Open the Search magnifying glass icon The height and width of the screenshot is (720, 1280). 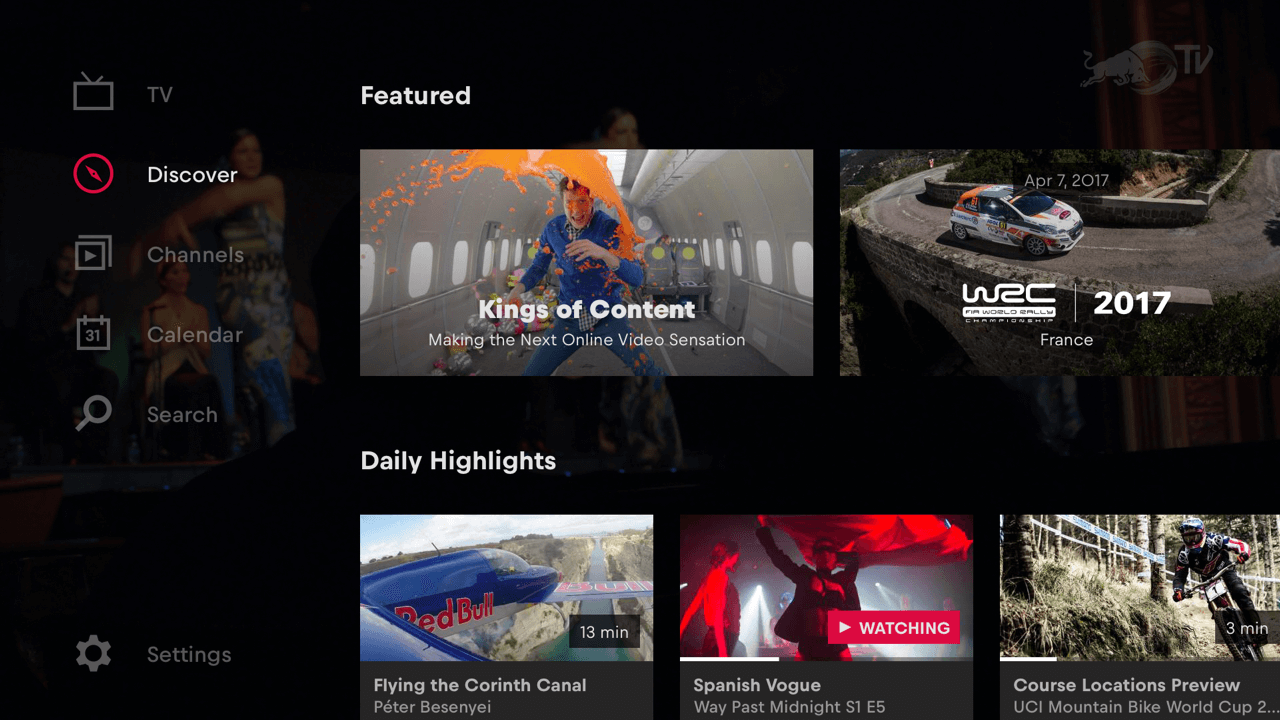(x=93, y=413)
